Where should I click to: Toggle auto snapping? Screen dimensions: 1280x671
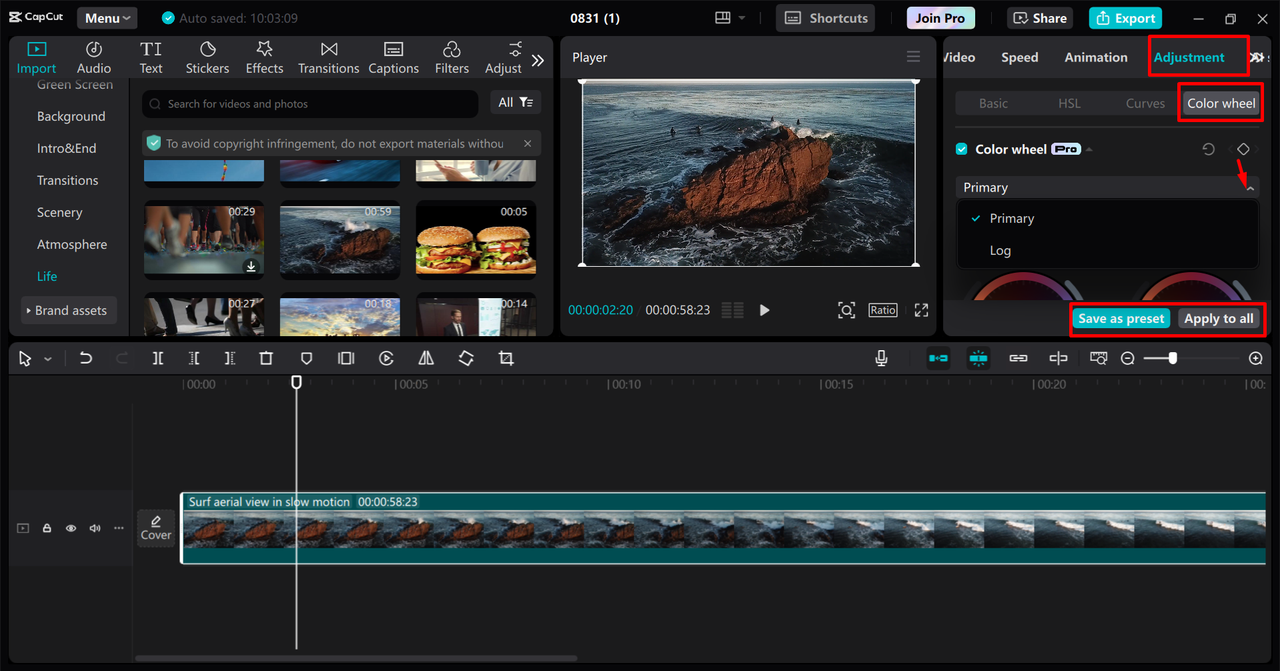[978, 358]
